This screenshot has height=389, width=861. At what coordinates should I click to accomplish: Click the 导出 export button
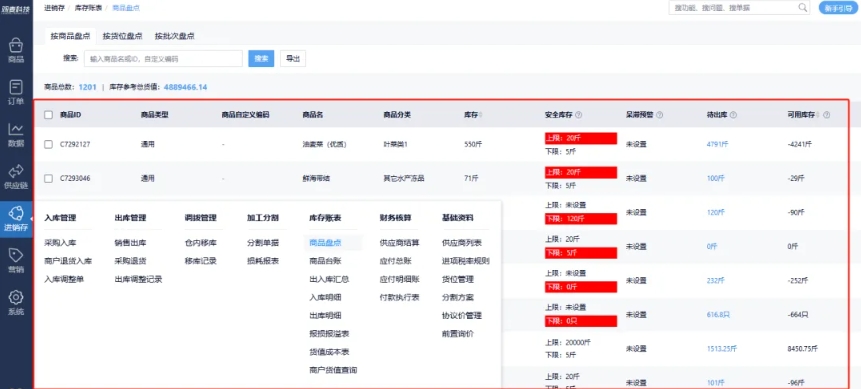click(293, 59)
